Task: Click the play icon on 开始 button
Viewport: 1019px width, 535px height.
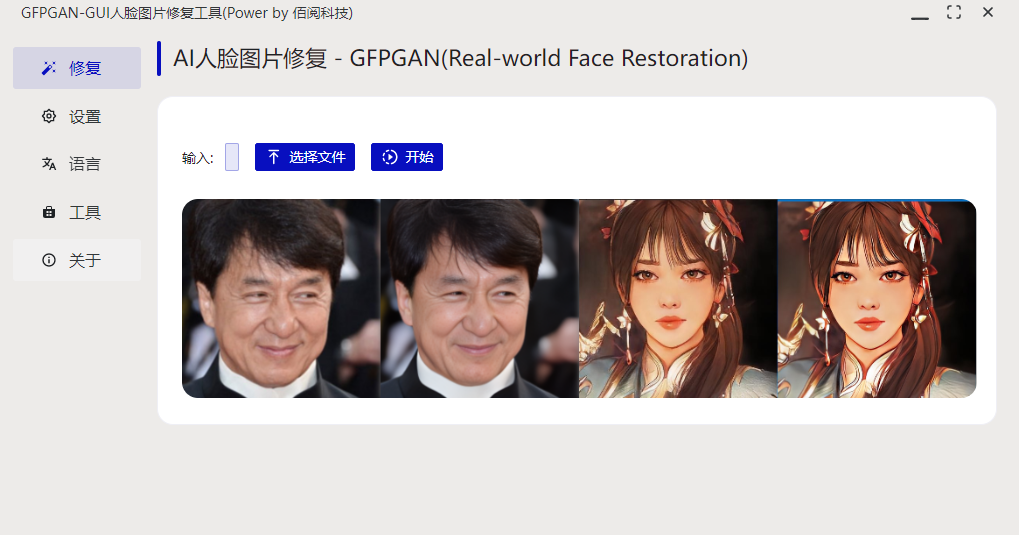Action: pyautogui.click(x=389, y=157)
